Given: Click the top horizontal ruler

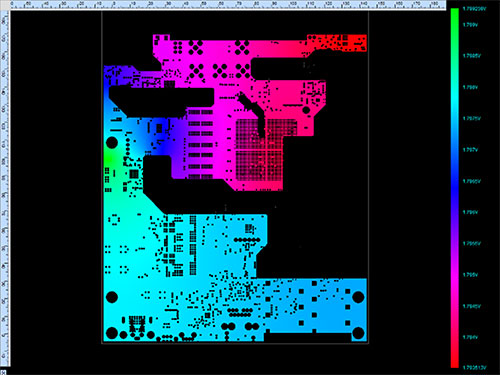Looking at the screenshot, I should point(228,4).
